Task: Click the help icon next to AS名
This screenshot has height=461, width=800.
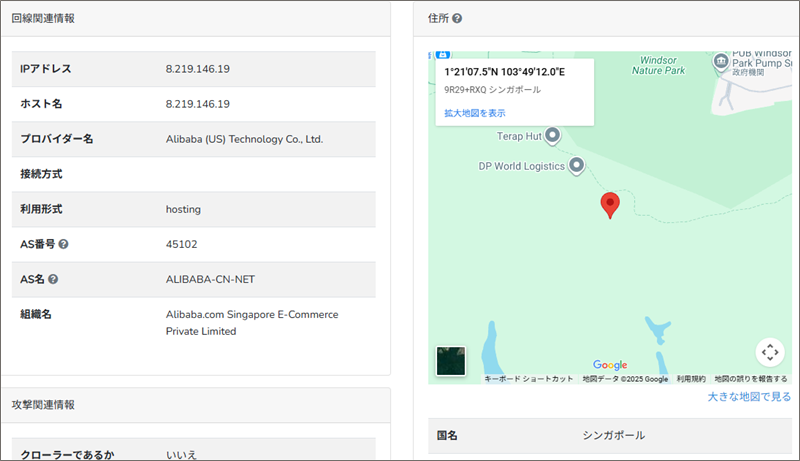Action: pos(53,279)
